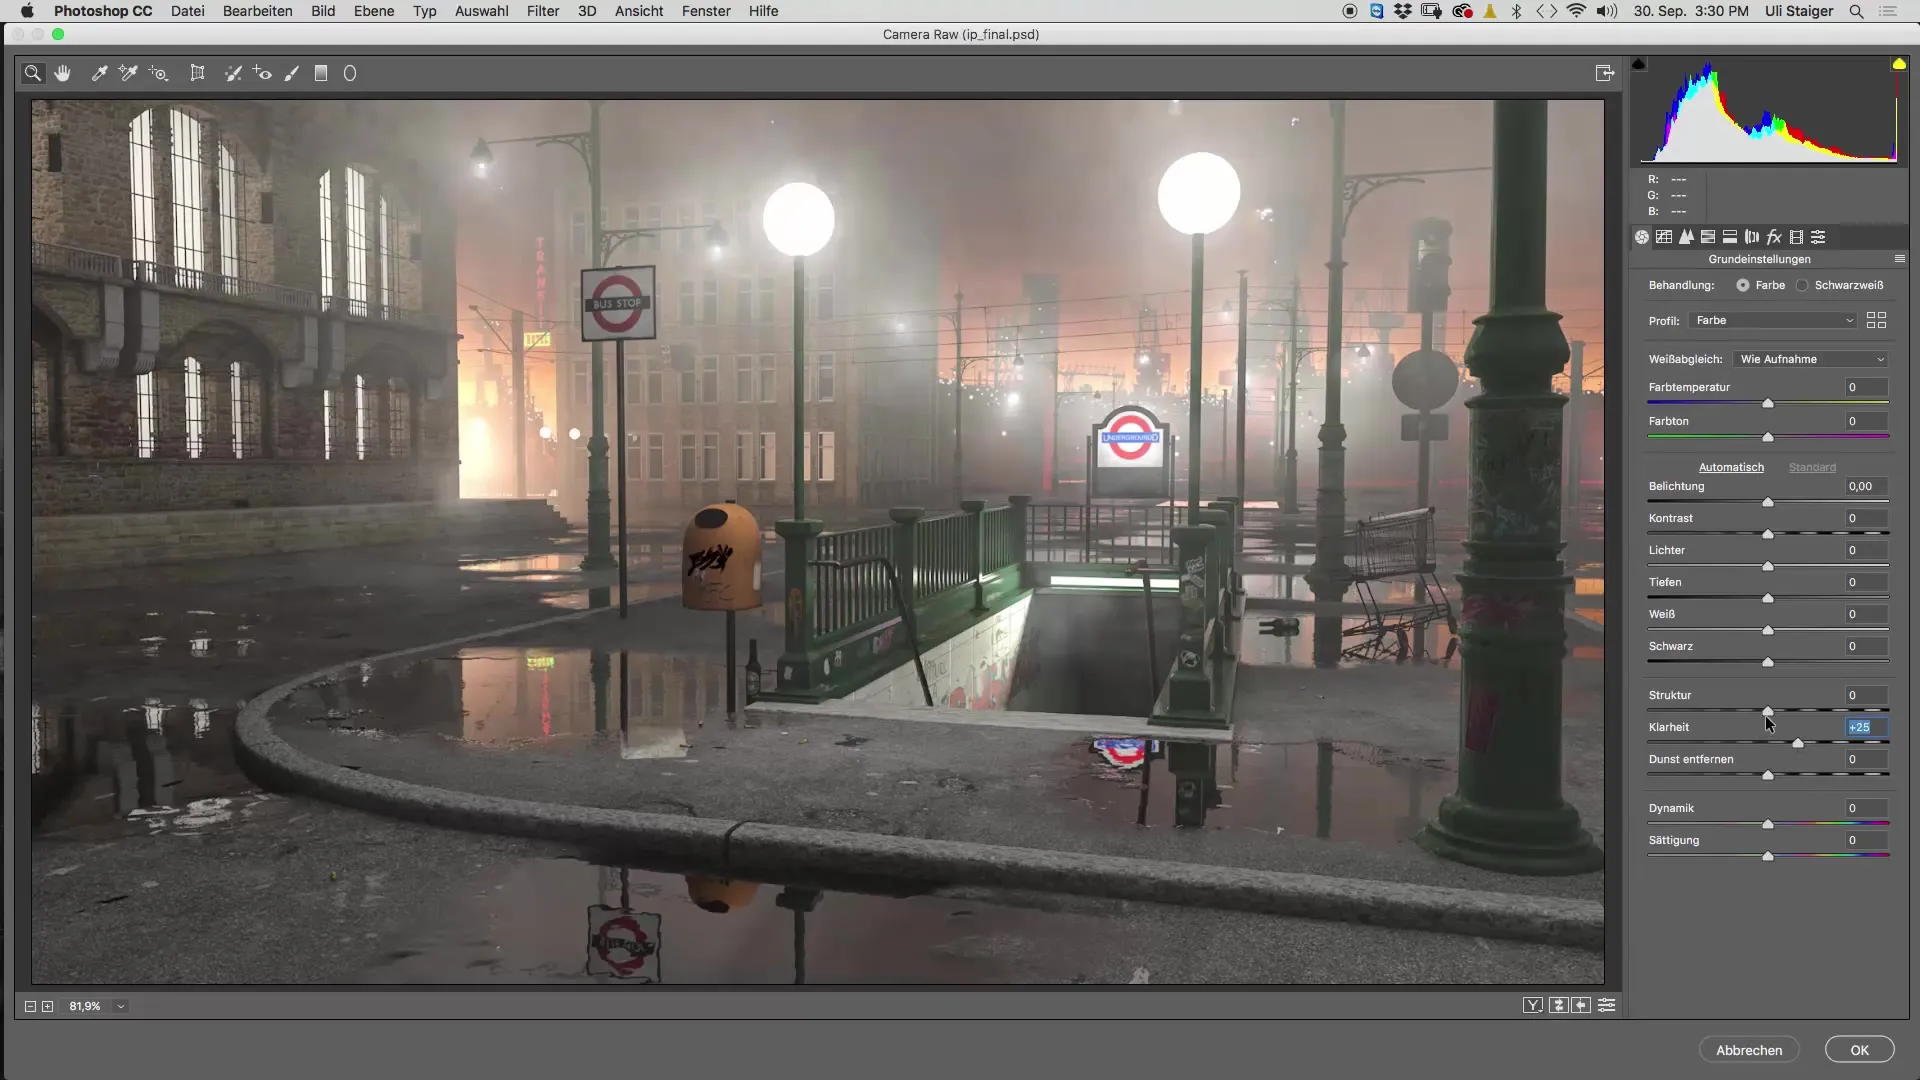Viewport: 1920px width, 1080px height.
Task: Open the Apple menu
Action: pyautogui.click(x=27, y=11)
